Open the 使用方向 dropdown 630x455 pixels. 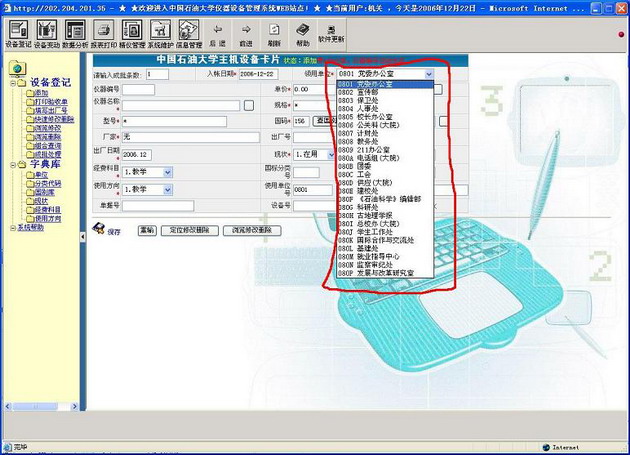(167, 189)
